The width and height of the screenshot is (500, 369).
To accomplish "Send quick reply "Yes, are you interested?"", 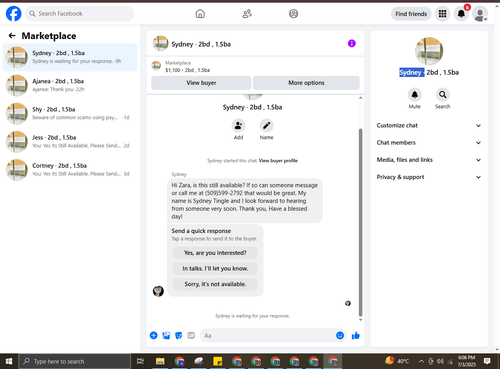I will click(x=215, y=253).
